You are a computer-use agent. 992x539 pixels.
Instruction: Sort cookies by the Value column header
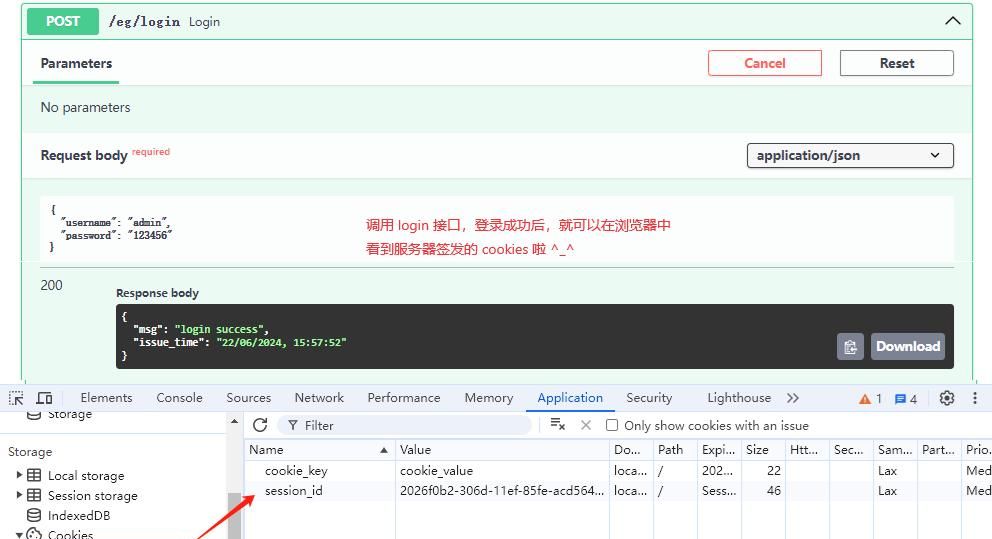click(502, 450)
